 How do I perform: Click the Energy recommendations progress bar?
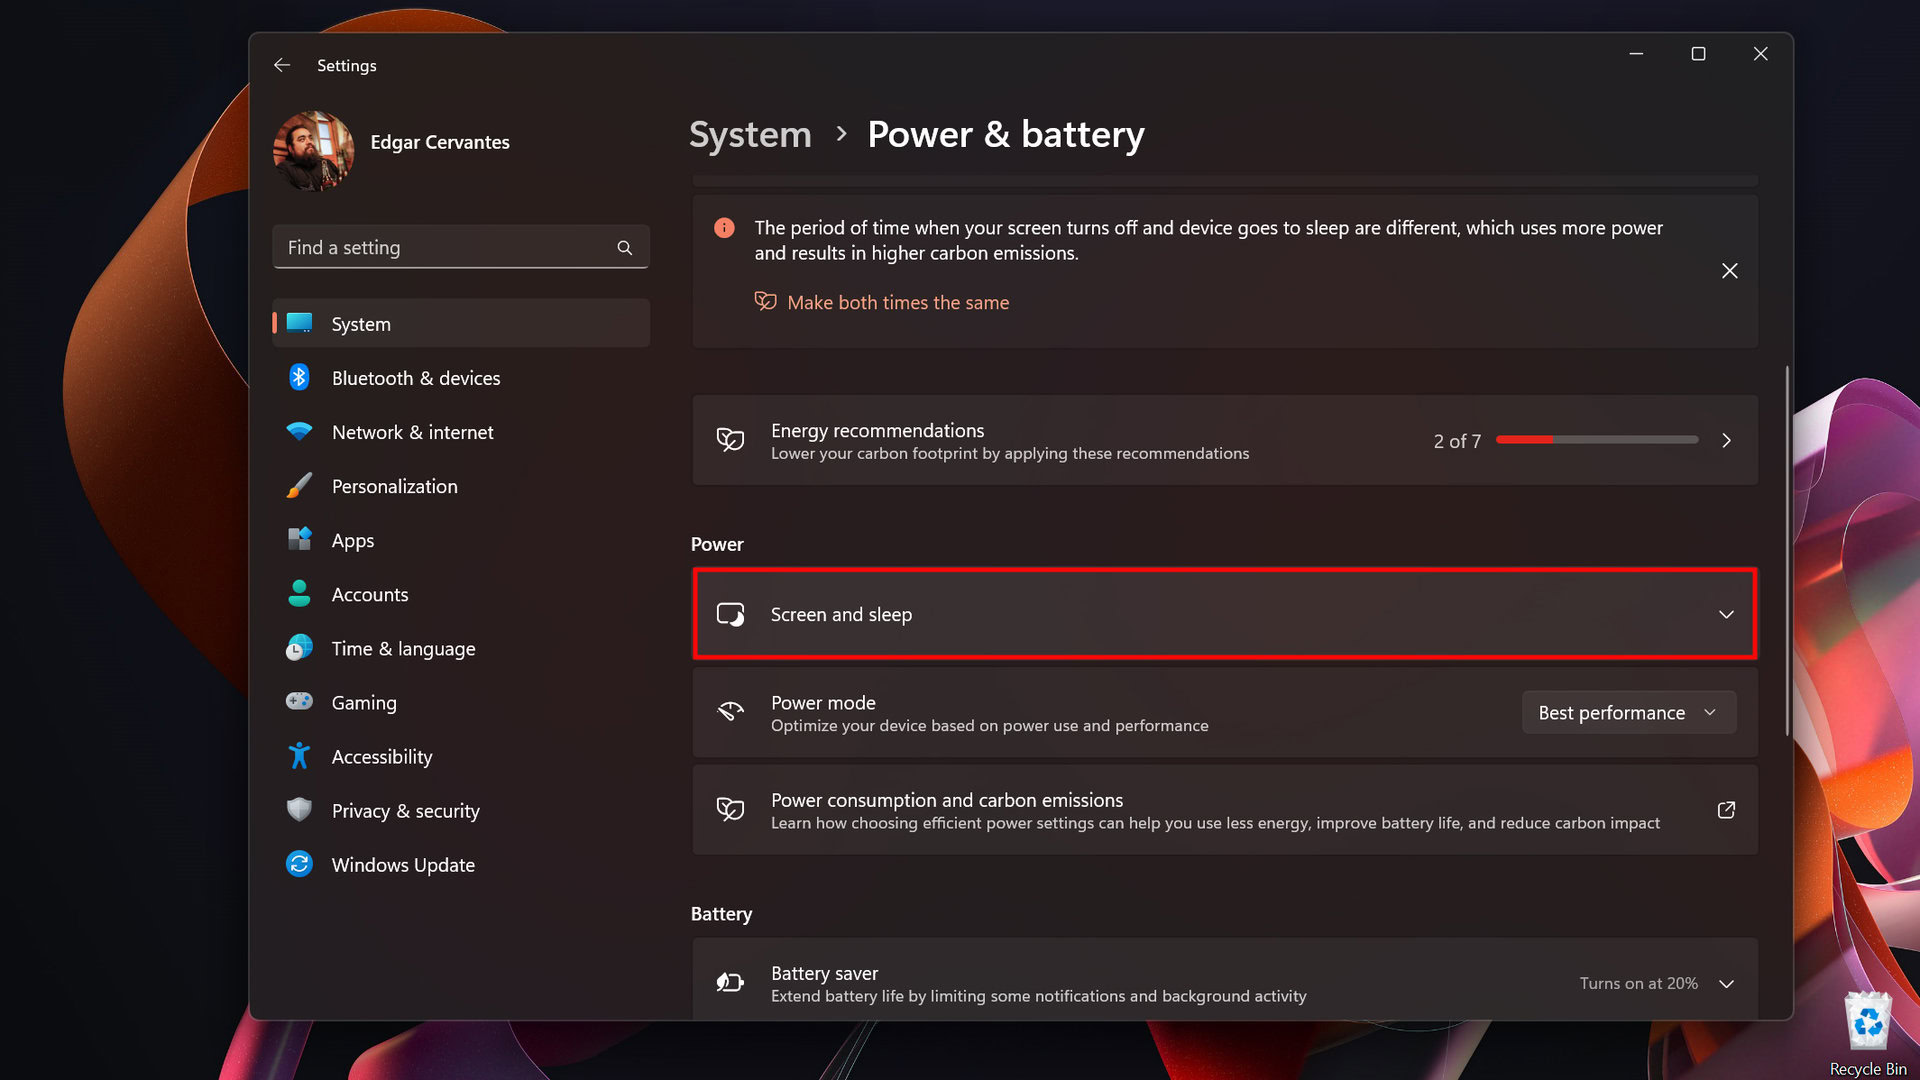tap(1597, 440)
